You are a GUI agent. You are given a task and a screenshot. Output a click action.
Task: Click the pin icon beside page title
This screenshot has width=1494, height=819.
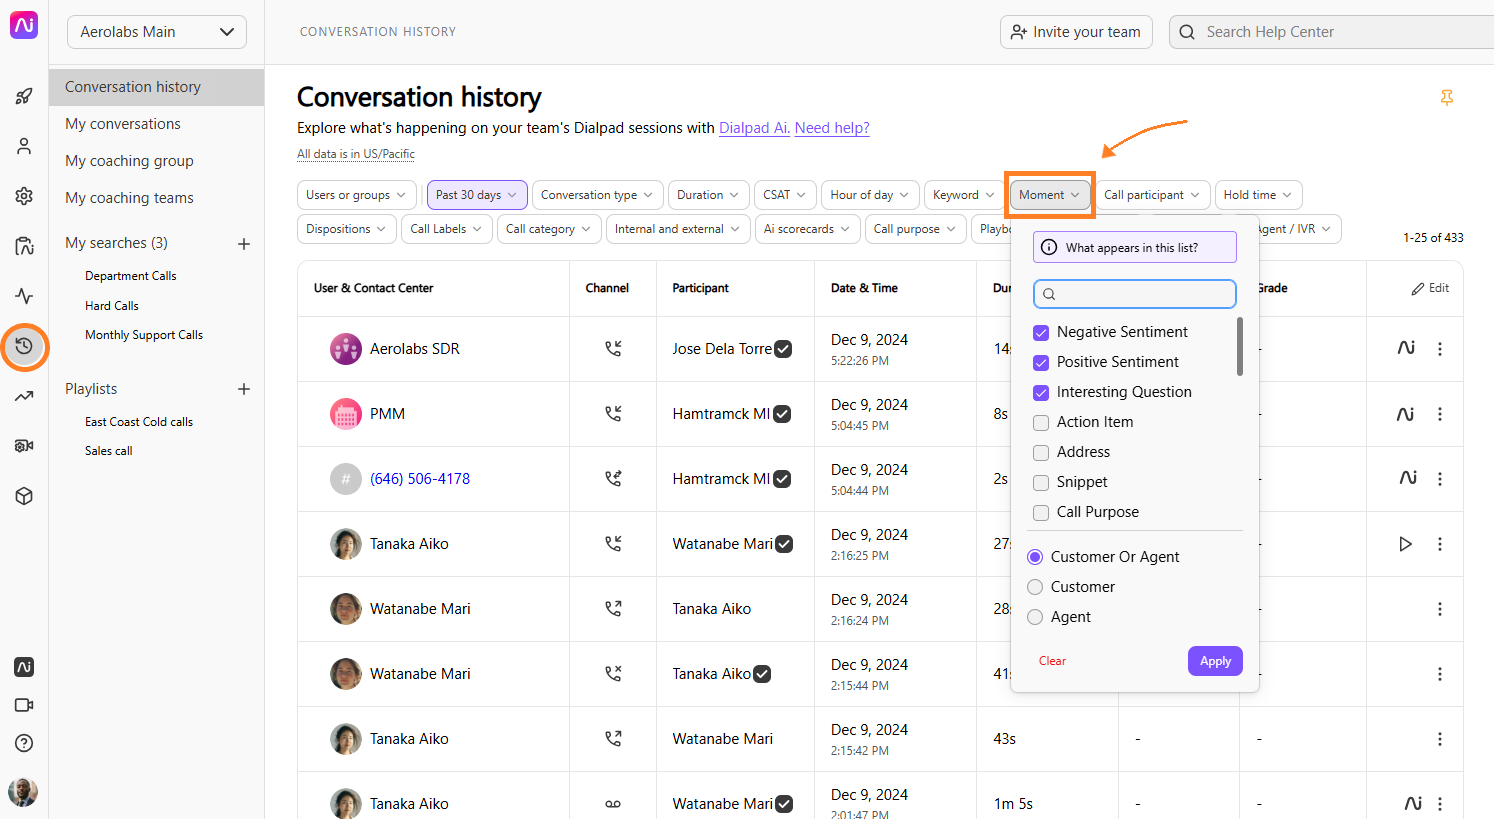click(x=1446, y=97)
